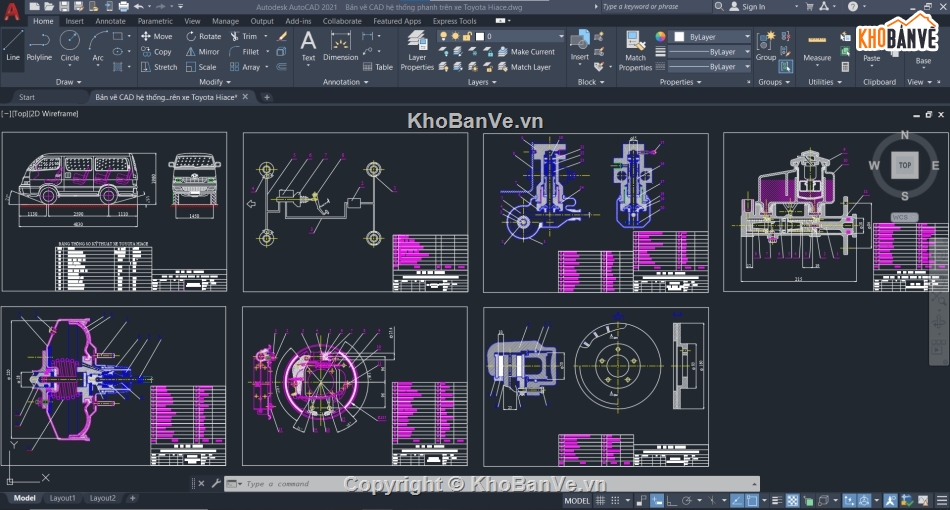Expand the Block panel
The image size is (950, 510).
591,82
